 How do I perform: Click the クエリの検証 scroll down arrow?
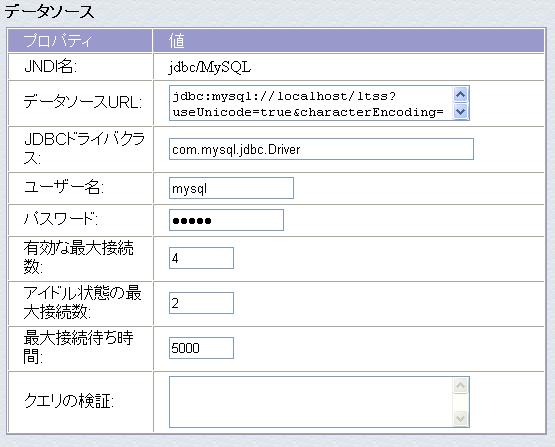tap(460, 418)
